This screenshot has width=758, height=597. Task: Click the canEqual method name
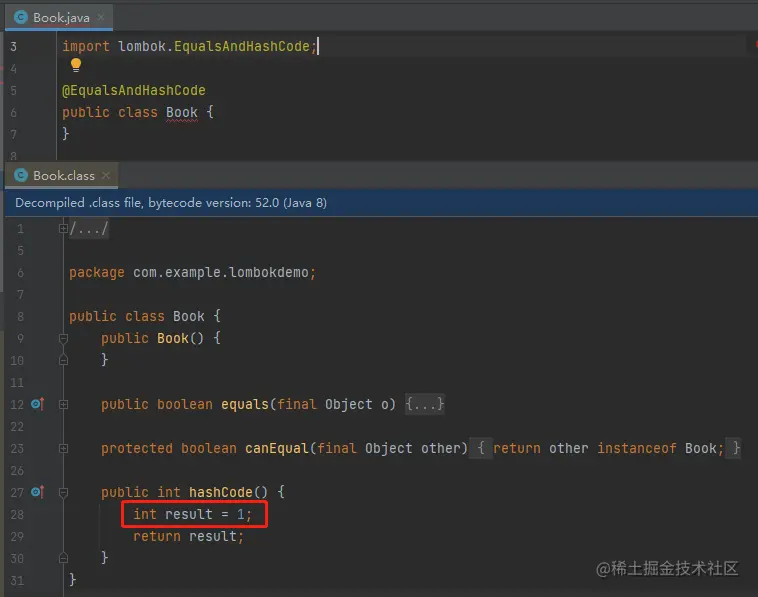pos(277,448)
